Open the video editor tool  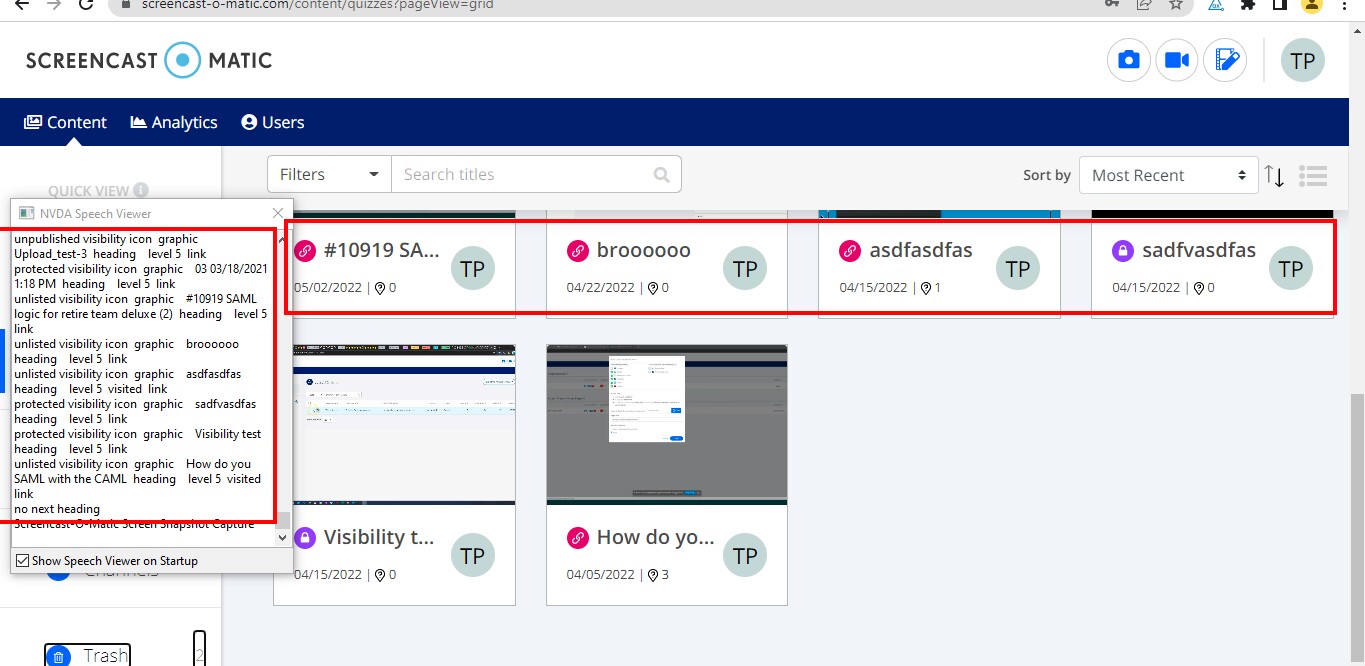point(1225,60)
